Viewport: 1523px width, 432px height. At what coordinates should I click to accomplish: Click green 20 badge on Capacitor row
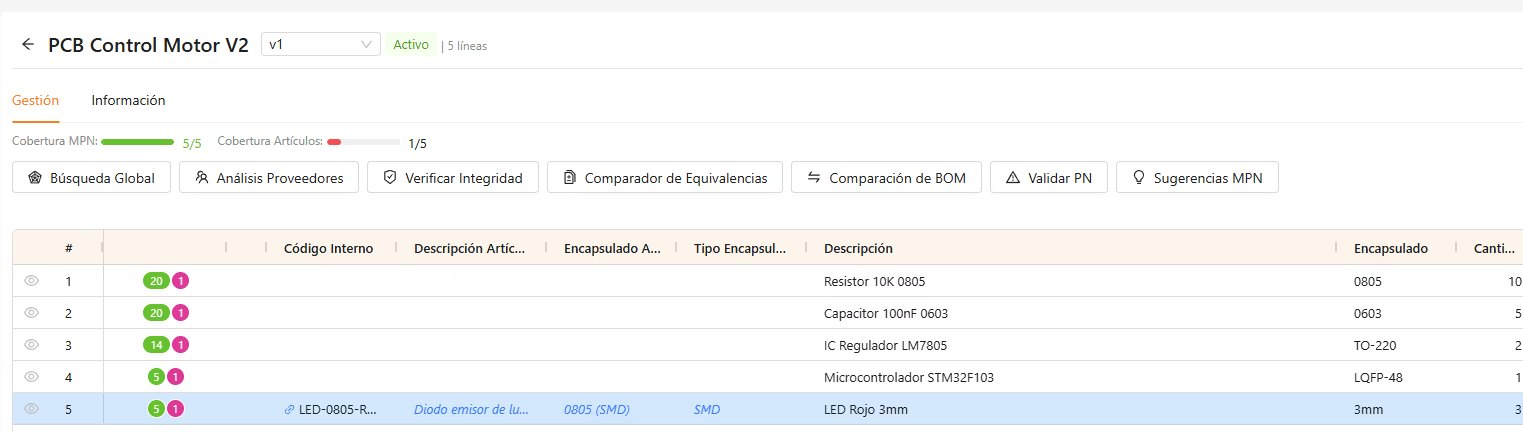click(156, 313)
